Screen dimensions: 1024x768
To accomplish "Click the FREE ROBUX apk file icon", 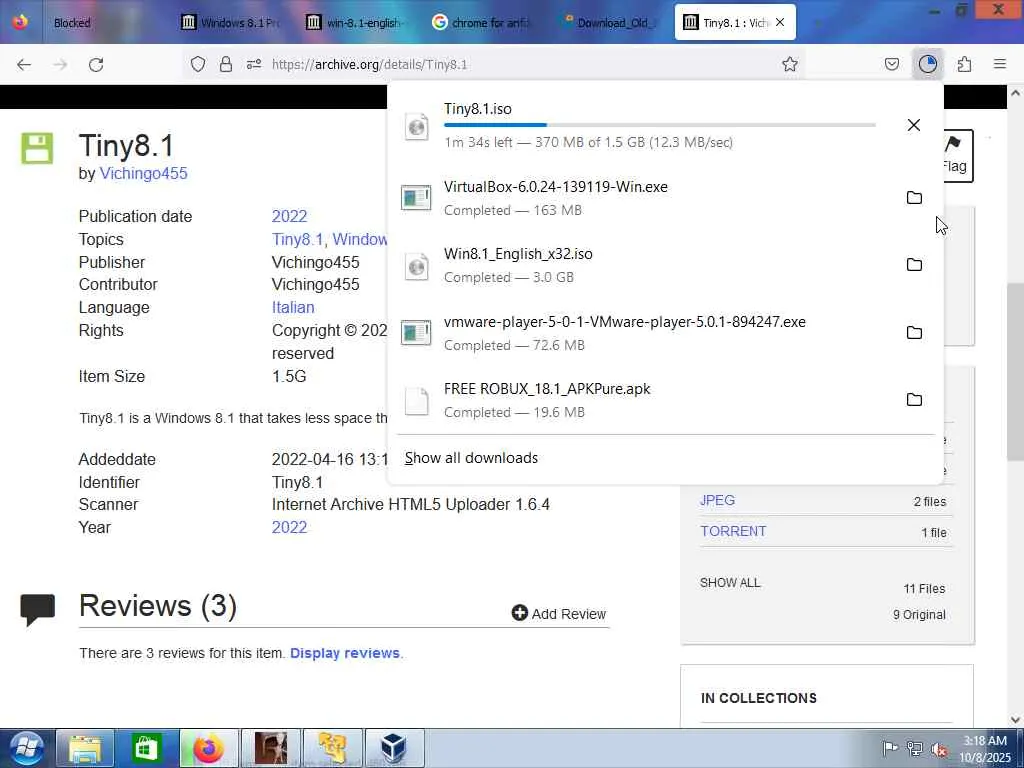I will pos(416,401).
